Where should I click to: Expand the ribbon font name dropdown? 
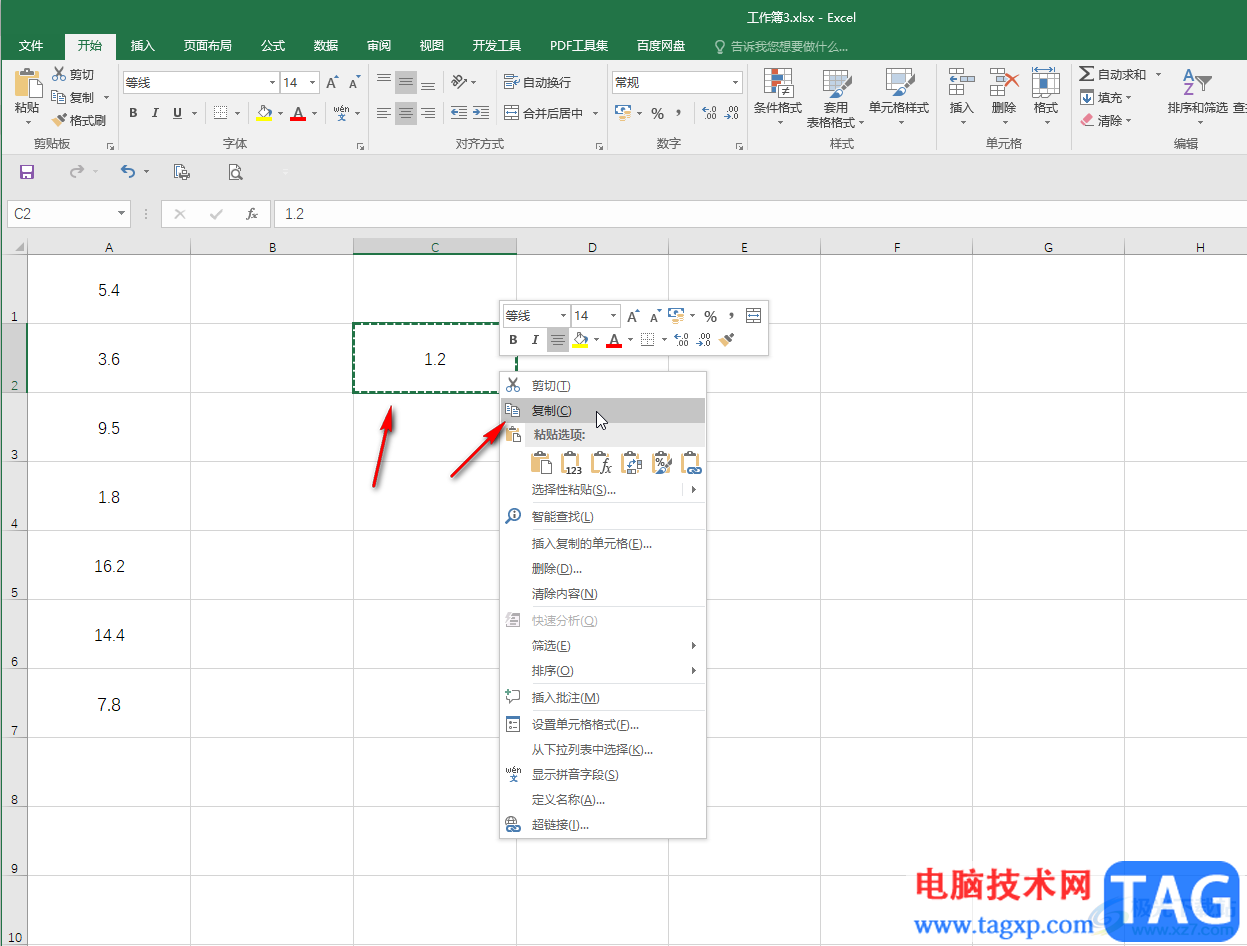pos(271,83)
